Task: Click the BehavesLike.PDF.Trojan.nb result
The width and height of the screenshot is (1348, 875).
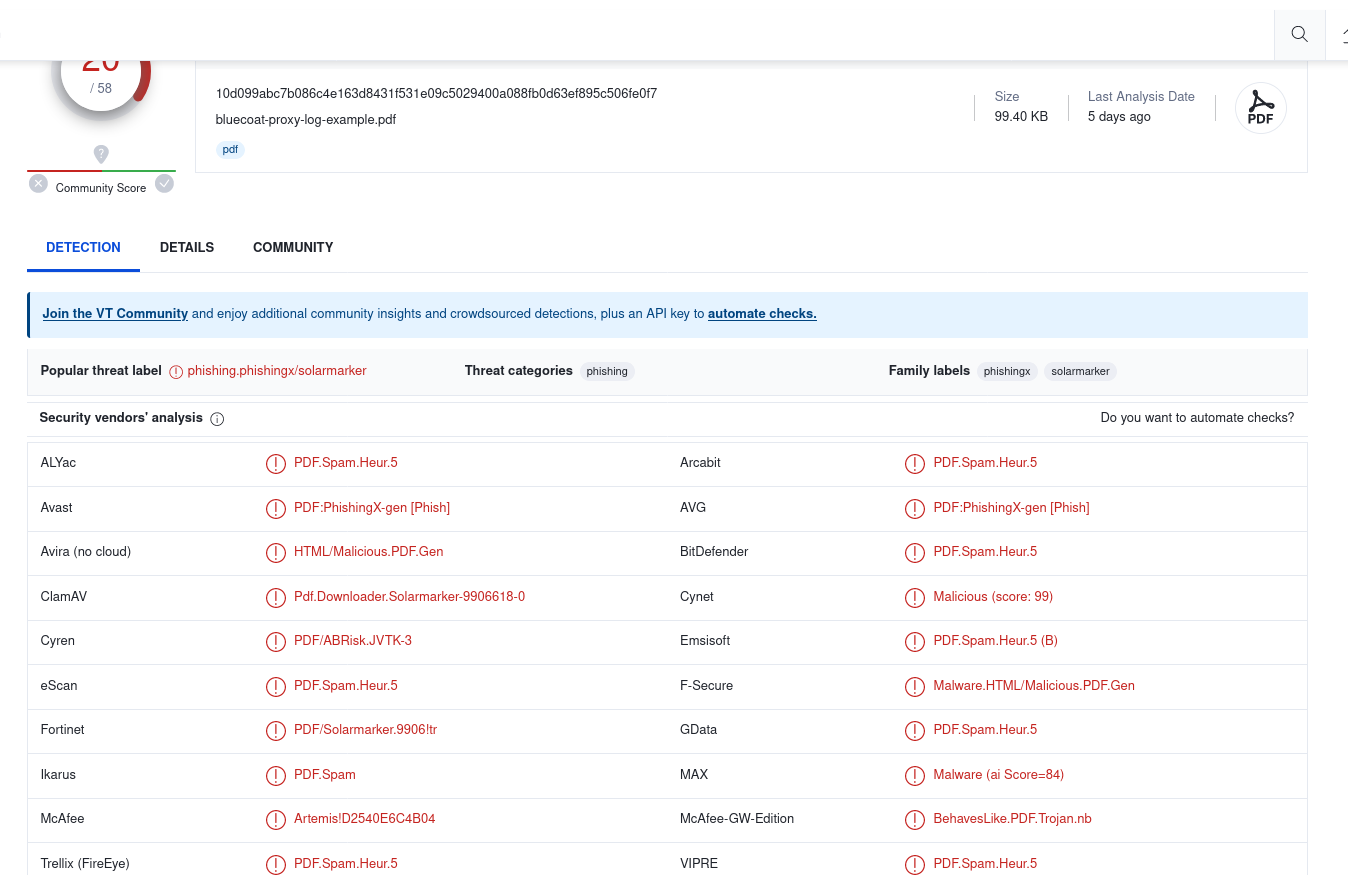Action: pyautogui.click(x=1012, y=819)
